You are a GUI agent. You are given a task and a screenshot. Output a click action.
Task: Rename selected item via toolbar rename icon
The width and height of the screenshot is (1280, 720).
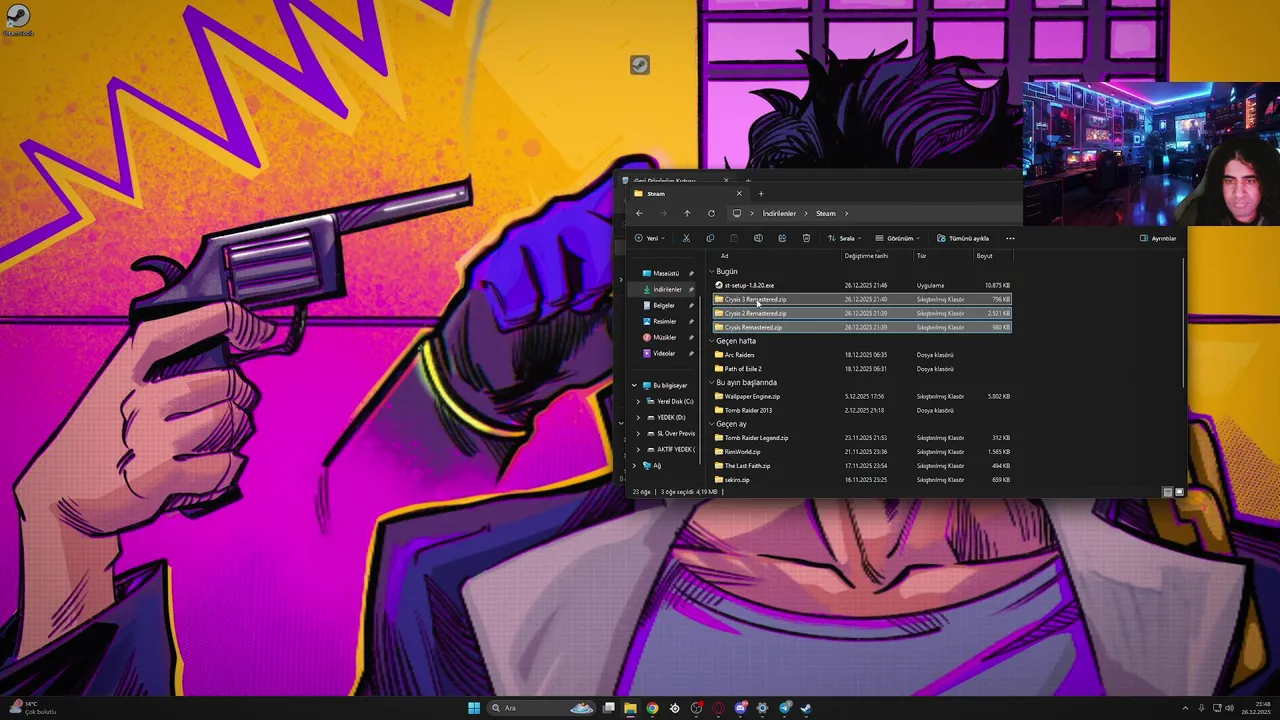pos(758,238)
